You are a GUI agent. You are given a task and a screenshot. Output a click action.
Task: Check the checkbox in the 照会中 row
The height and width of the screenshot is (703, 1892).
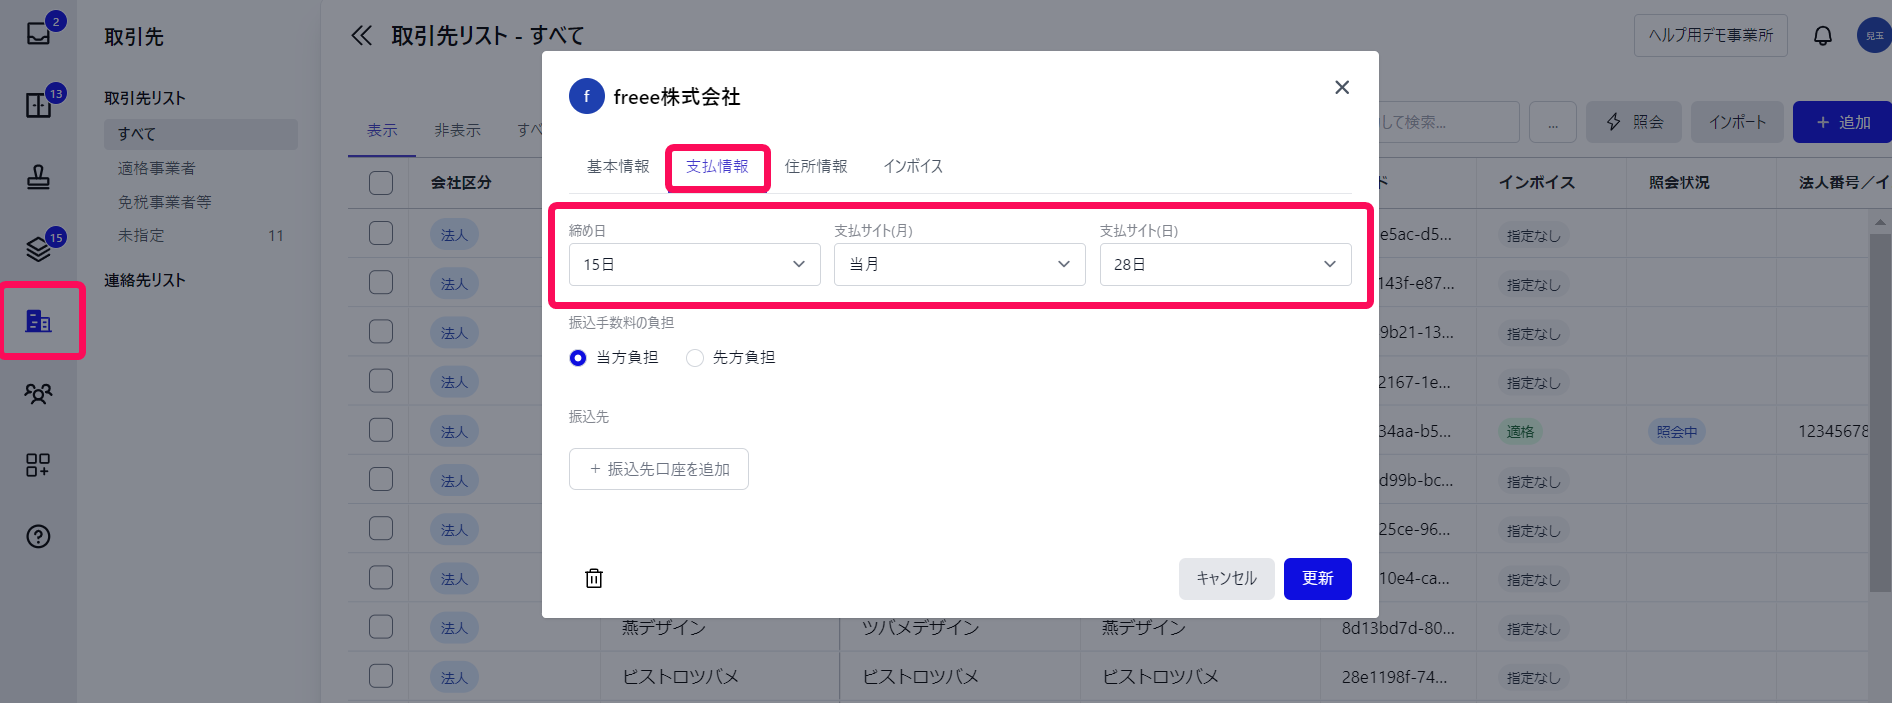click(x=381, y=430)
